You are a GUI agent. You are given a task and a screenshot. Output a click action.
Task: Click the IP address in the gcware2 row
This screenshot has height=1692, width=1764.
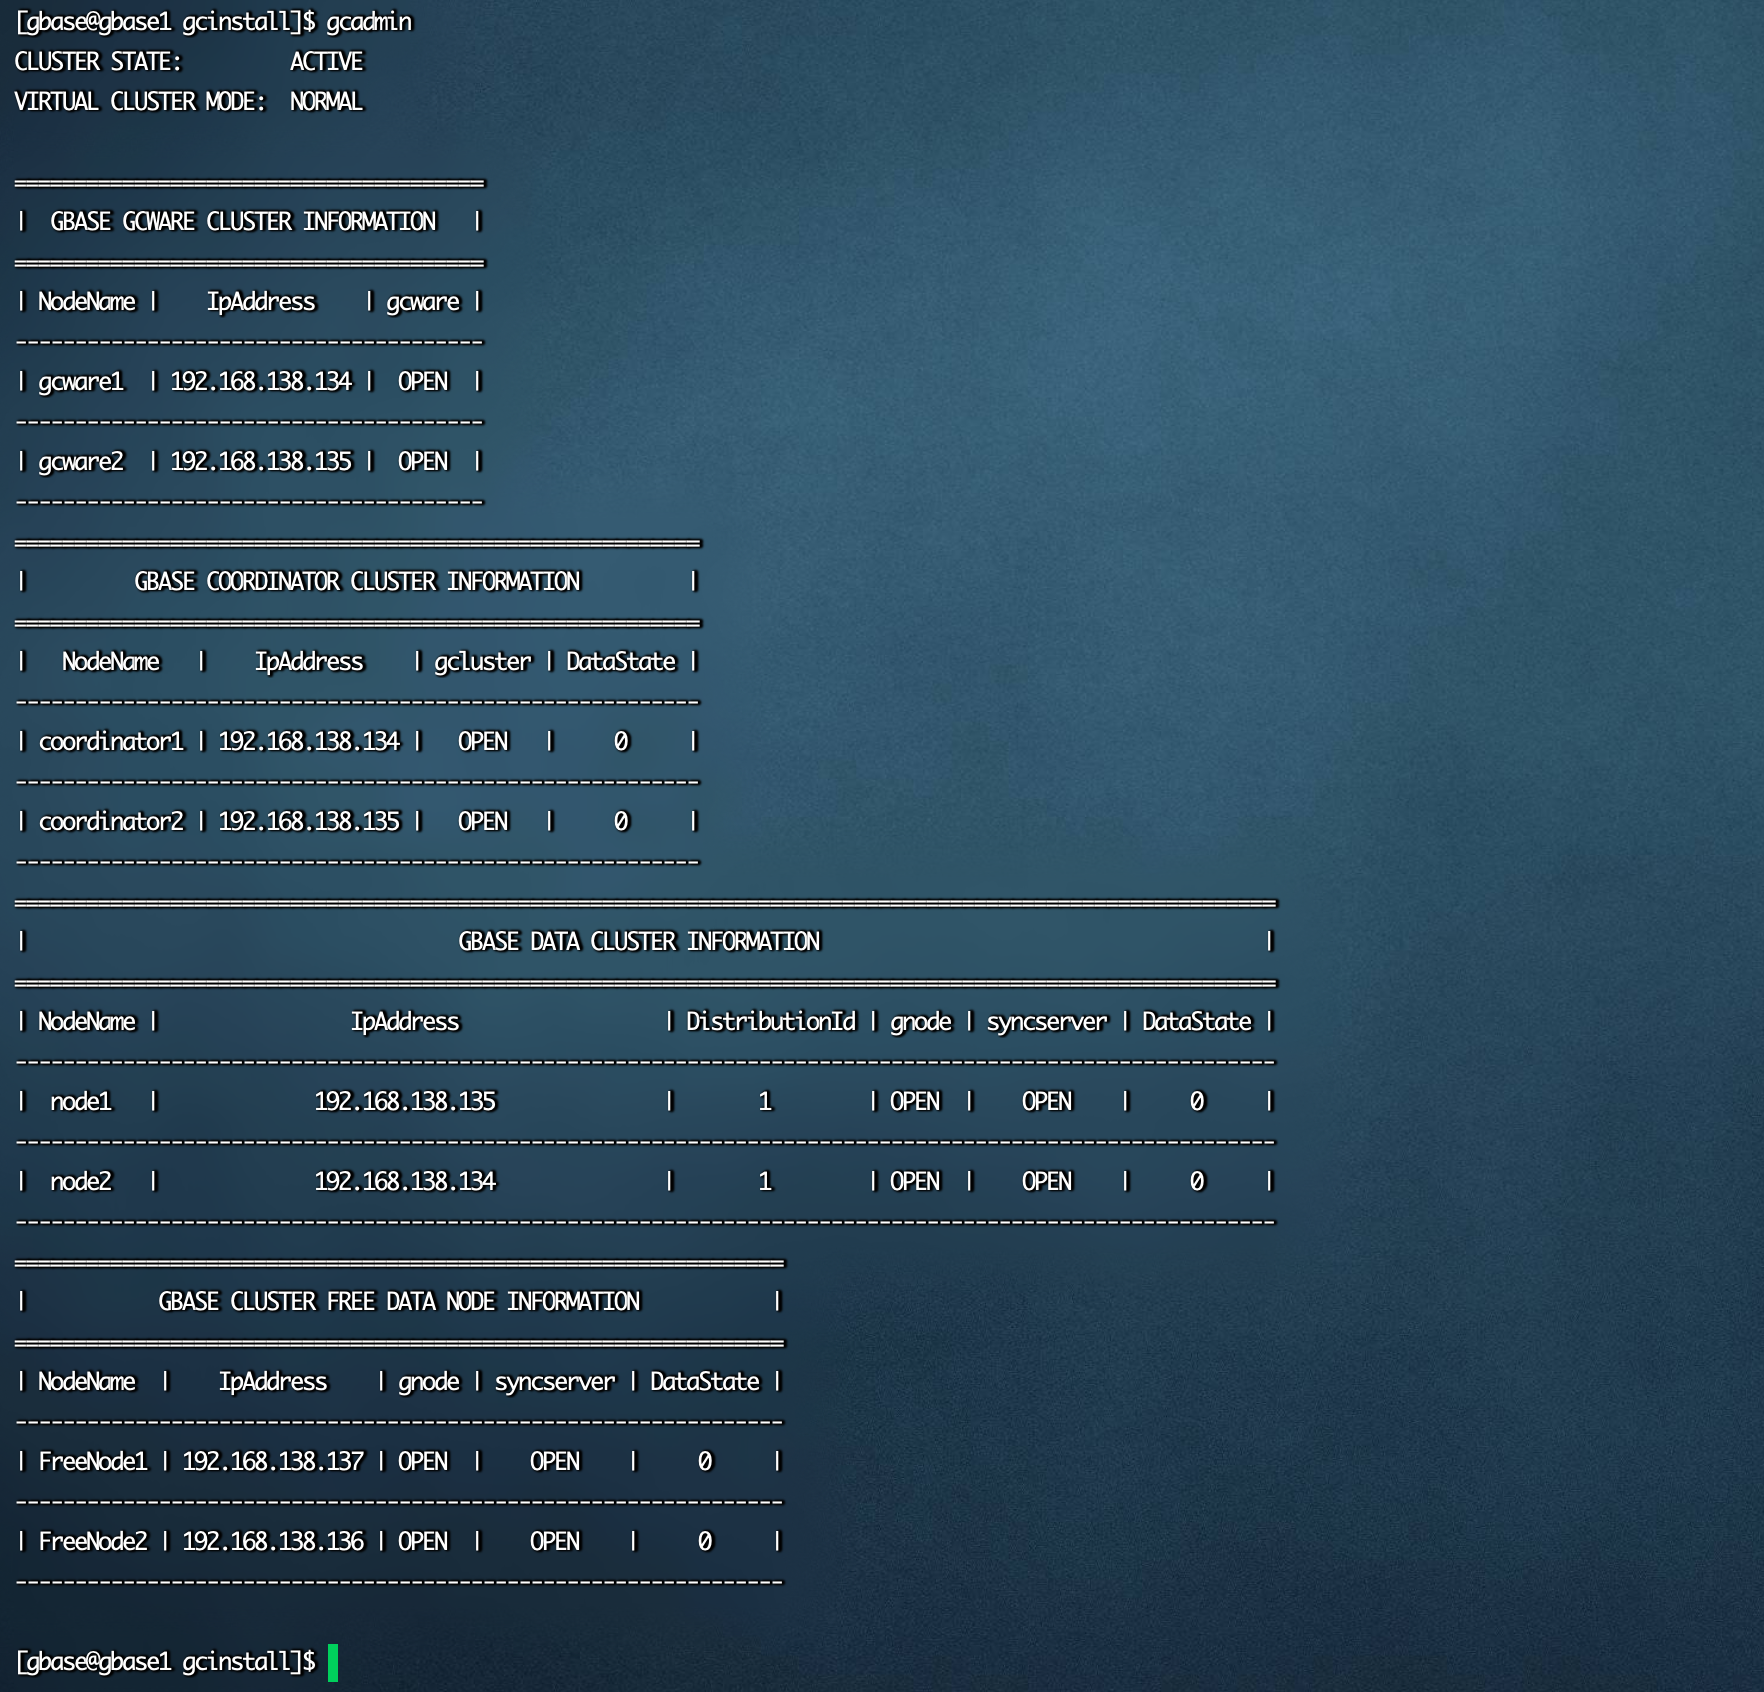[261, 462]
